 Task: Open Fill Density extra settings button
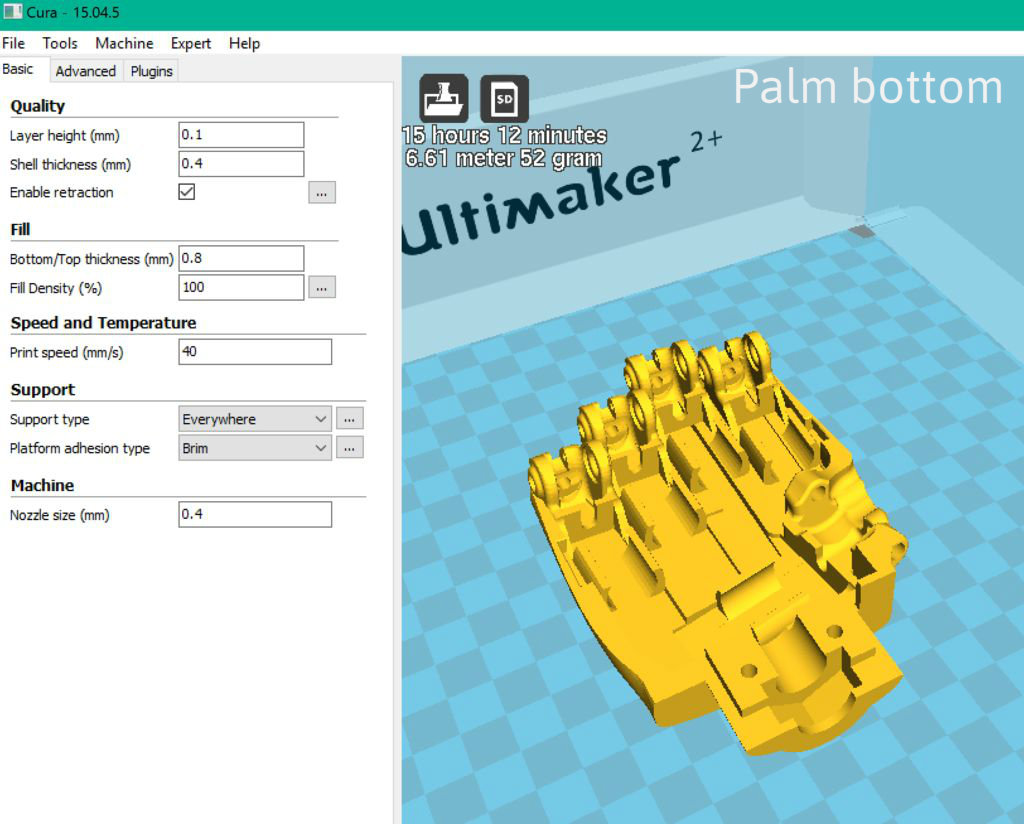[322, 287]
